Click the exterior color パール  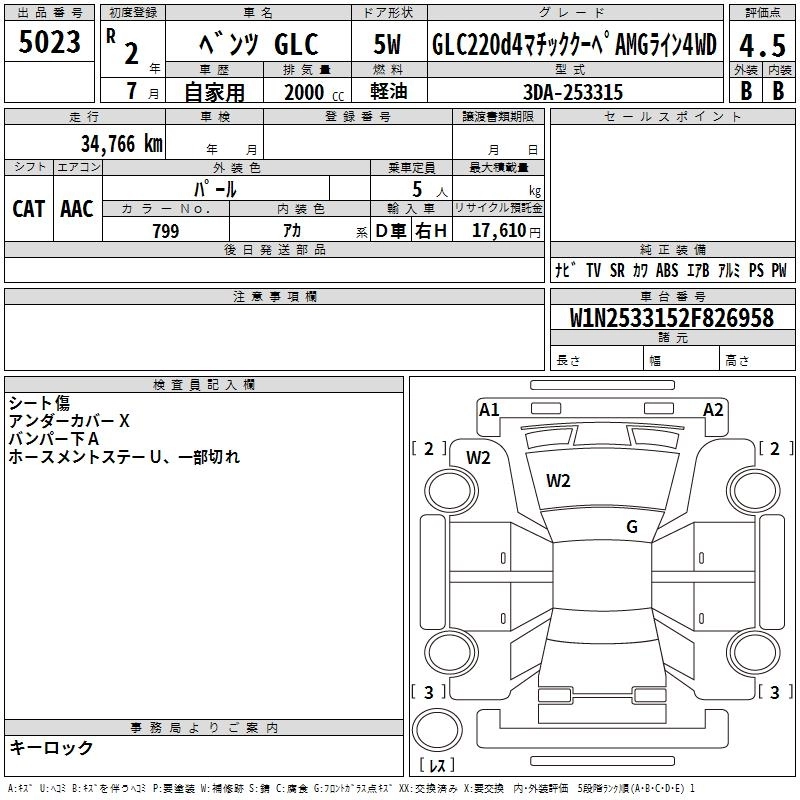pyautogui.click(x=215, y=189)
